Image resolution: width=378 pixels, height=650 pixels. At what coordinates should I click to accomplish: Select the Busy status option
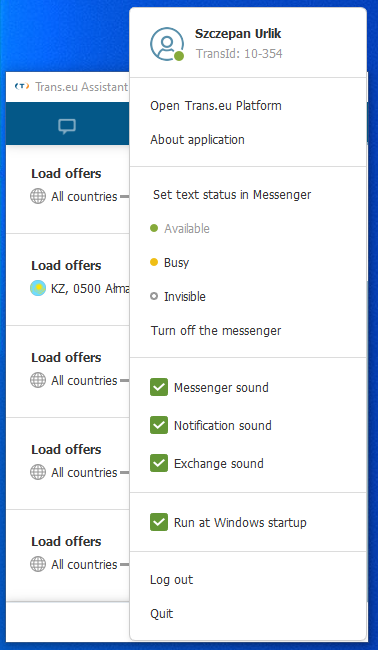coord(177,262)
